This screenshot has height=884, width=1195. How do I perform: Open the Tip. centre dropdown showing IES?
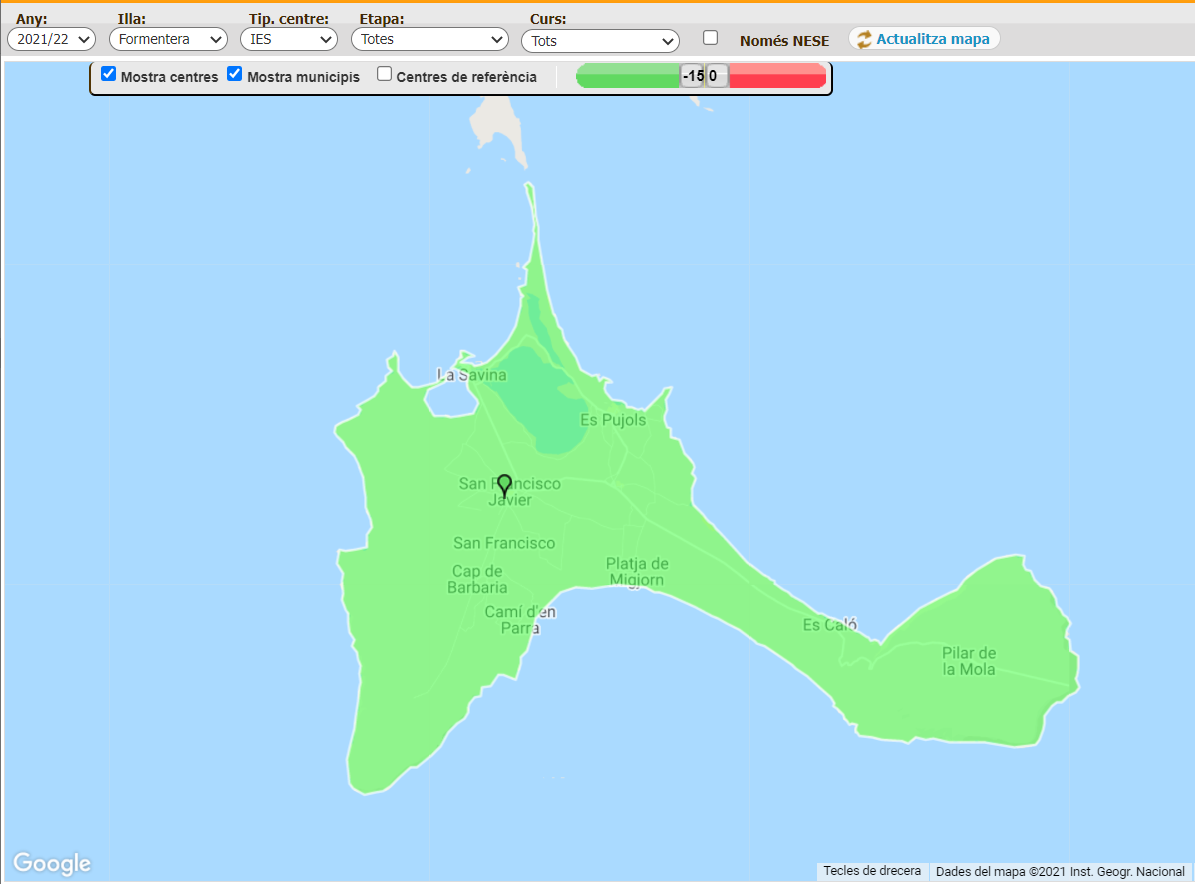point(289,39)
